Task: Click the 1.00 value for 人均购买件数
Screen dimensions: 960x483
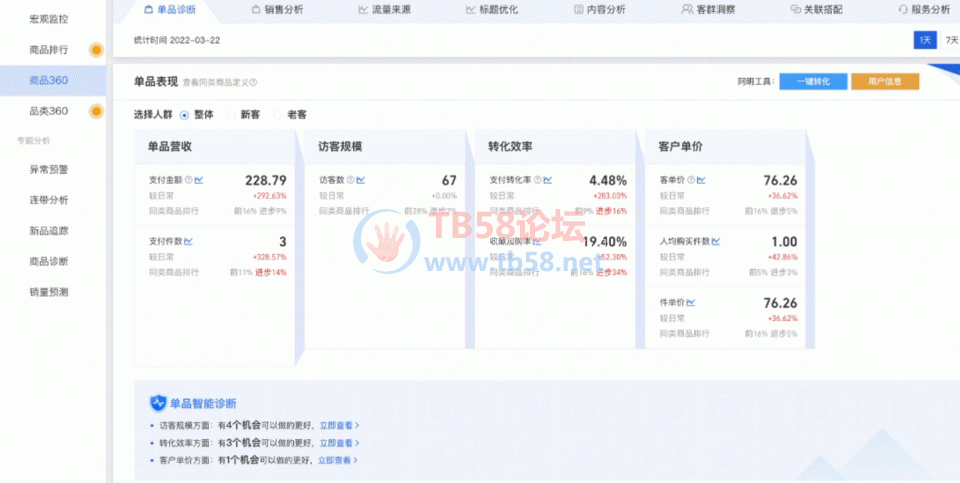Action: pyautogui.click(x=784, y=241)
